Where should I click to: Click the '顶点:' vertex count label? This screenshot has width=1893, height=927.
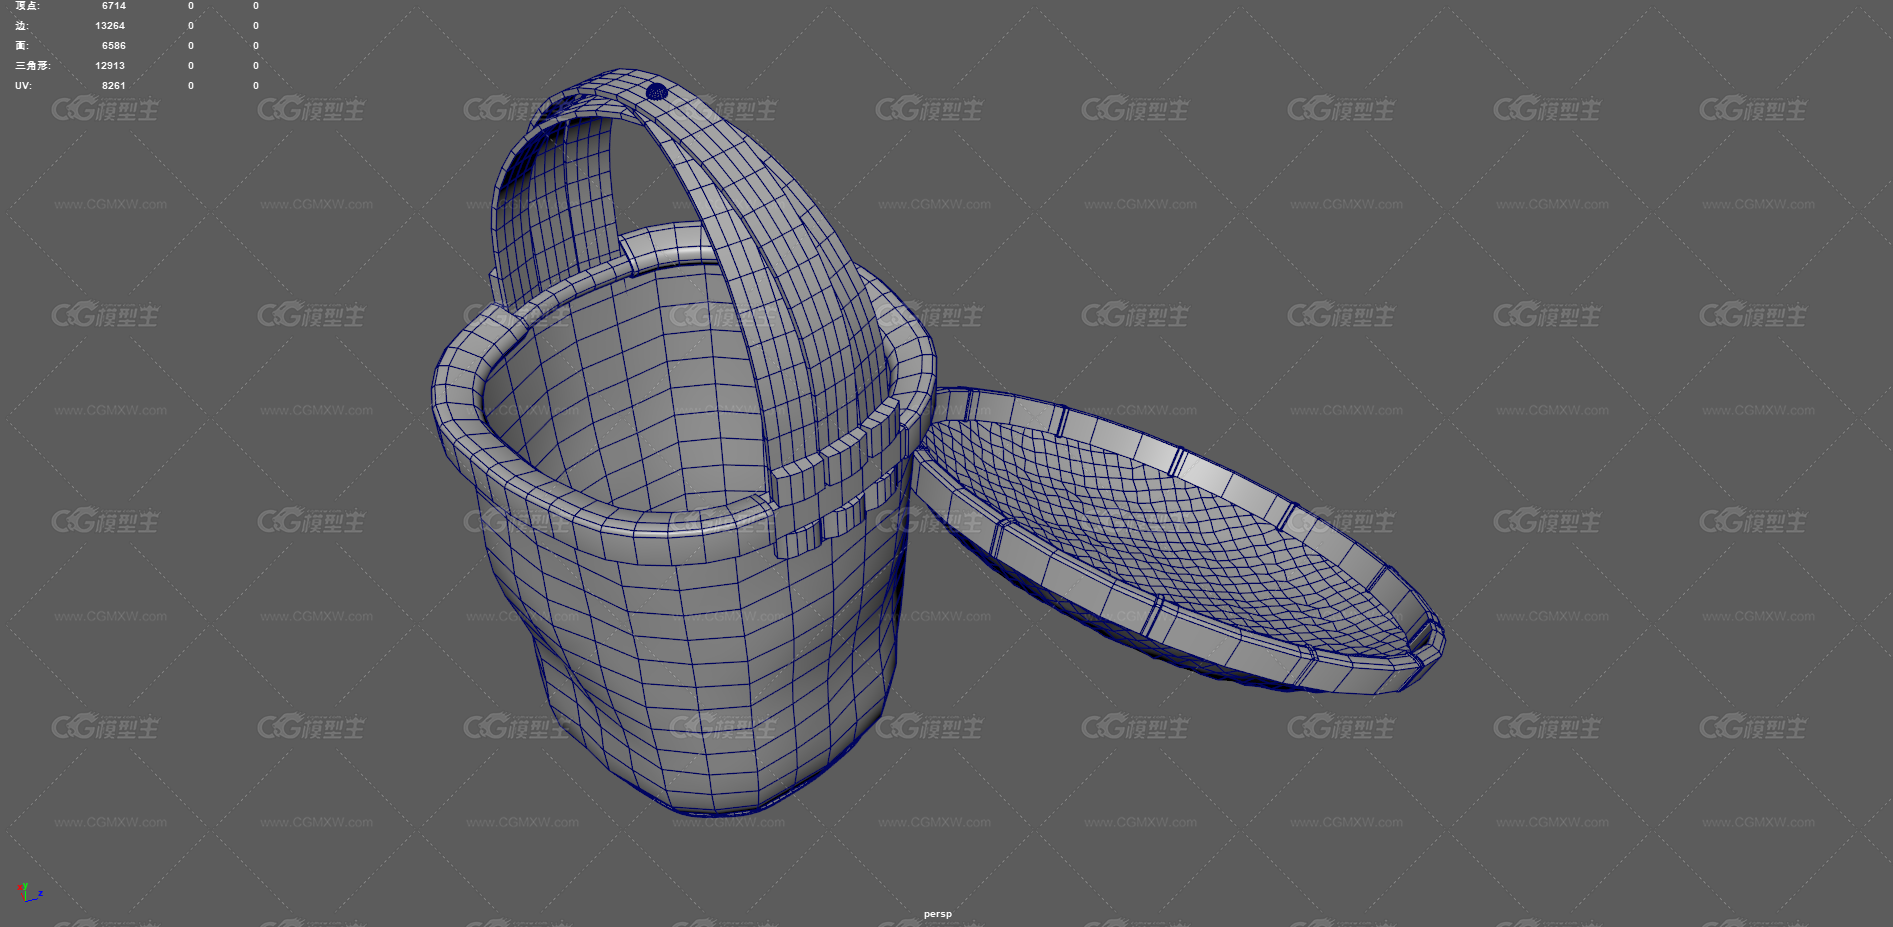tap(27, 6)
